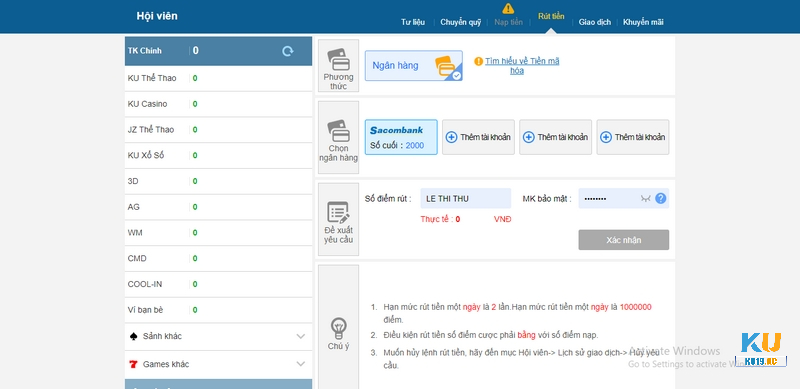
Task: Refresh the TK Chính balance
Action: (x=288, y=51)
